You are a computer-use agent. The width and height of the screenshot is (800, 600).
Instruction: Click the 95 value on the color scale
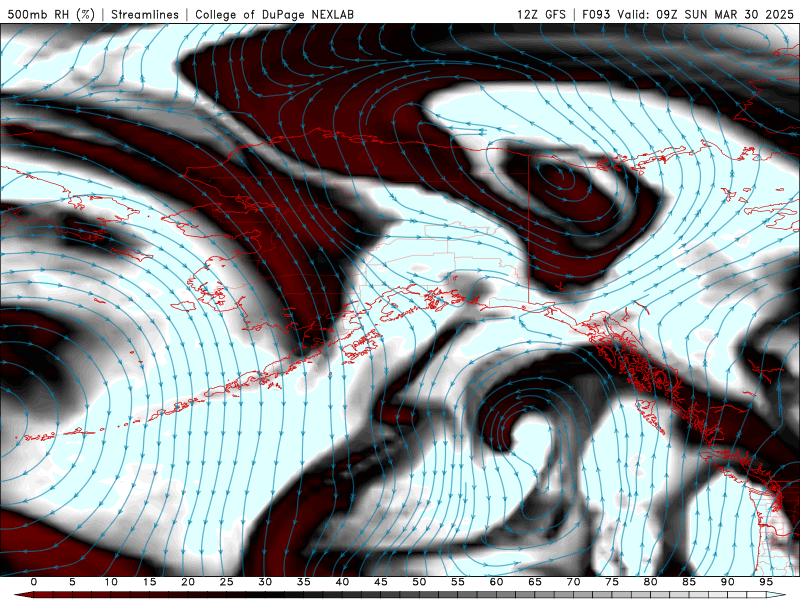click(x=766, y=582)
